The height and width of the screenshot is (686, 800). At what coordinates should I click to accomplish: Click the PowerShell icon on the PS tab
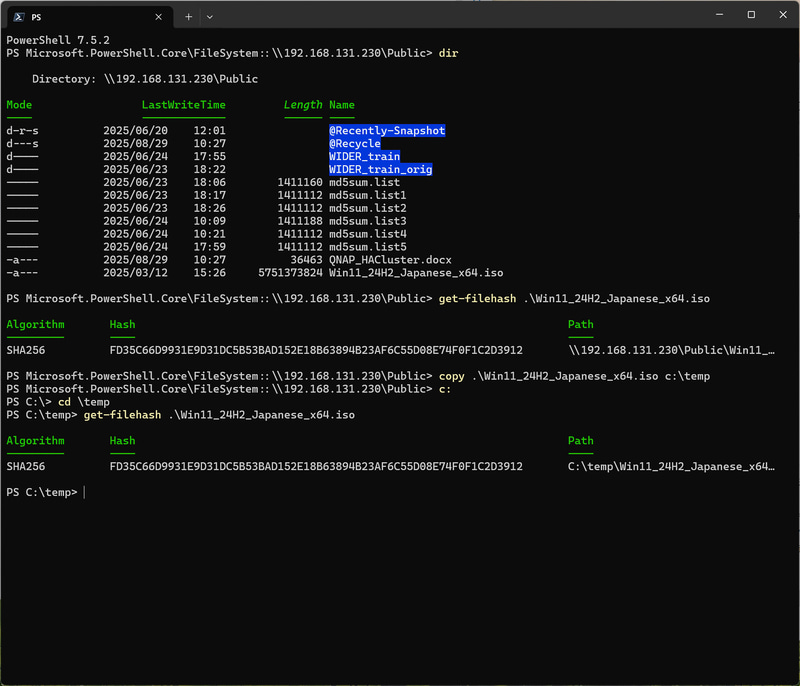pos(18,17)
